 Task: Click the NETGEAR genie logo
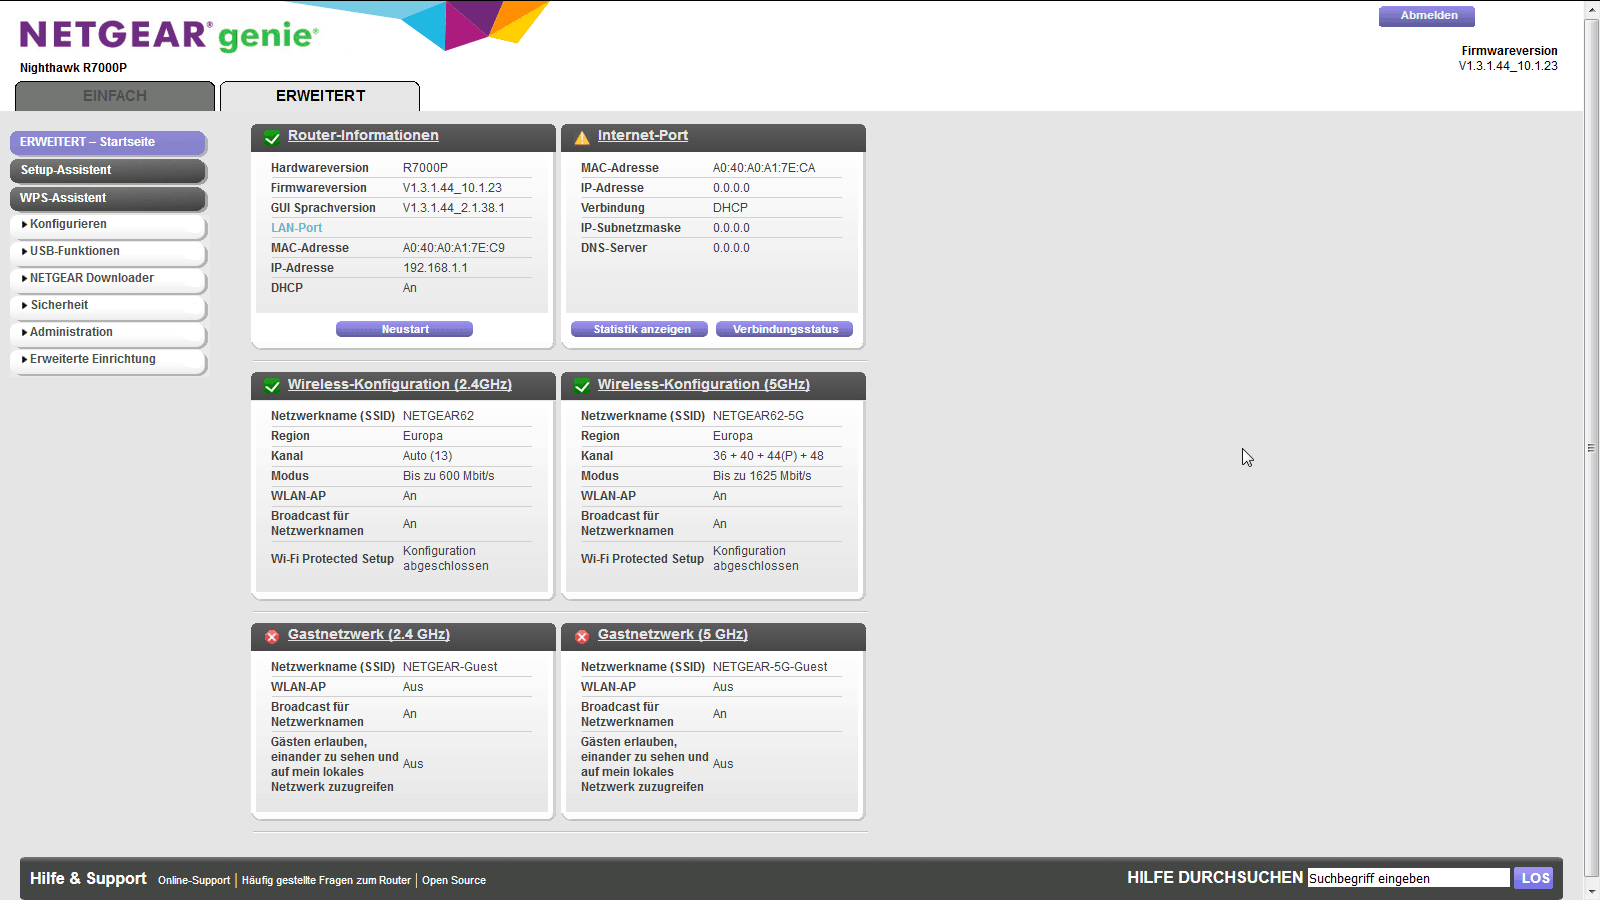coord(169,35)
